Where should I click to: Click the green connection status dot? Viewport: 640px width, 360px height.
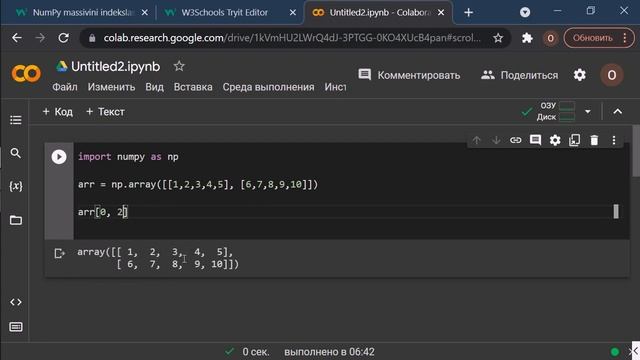pos(615,351)
